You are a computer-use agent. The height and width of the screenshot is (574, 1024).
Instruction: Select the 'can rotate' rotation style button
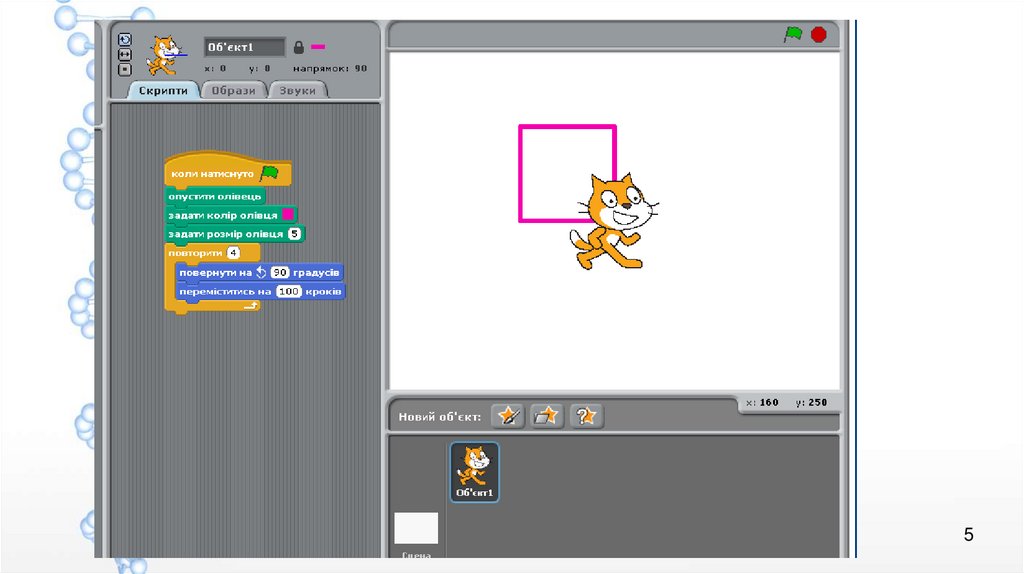[125, 40]
